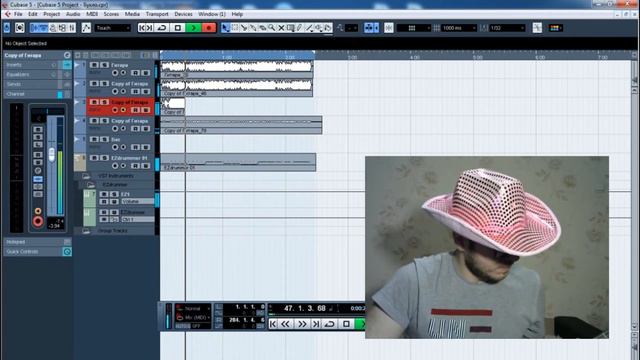Toggle Read automation on Бас track
The height and width of the screenshot is (360, 640).
tap(136, 147)
